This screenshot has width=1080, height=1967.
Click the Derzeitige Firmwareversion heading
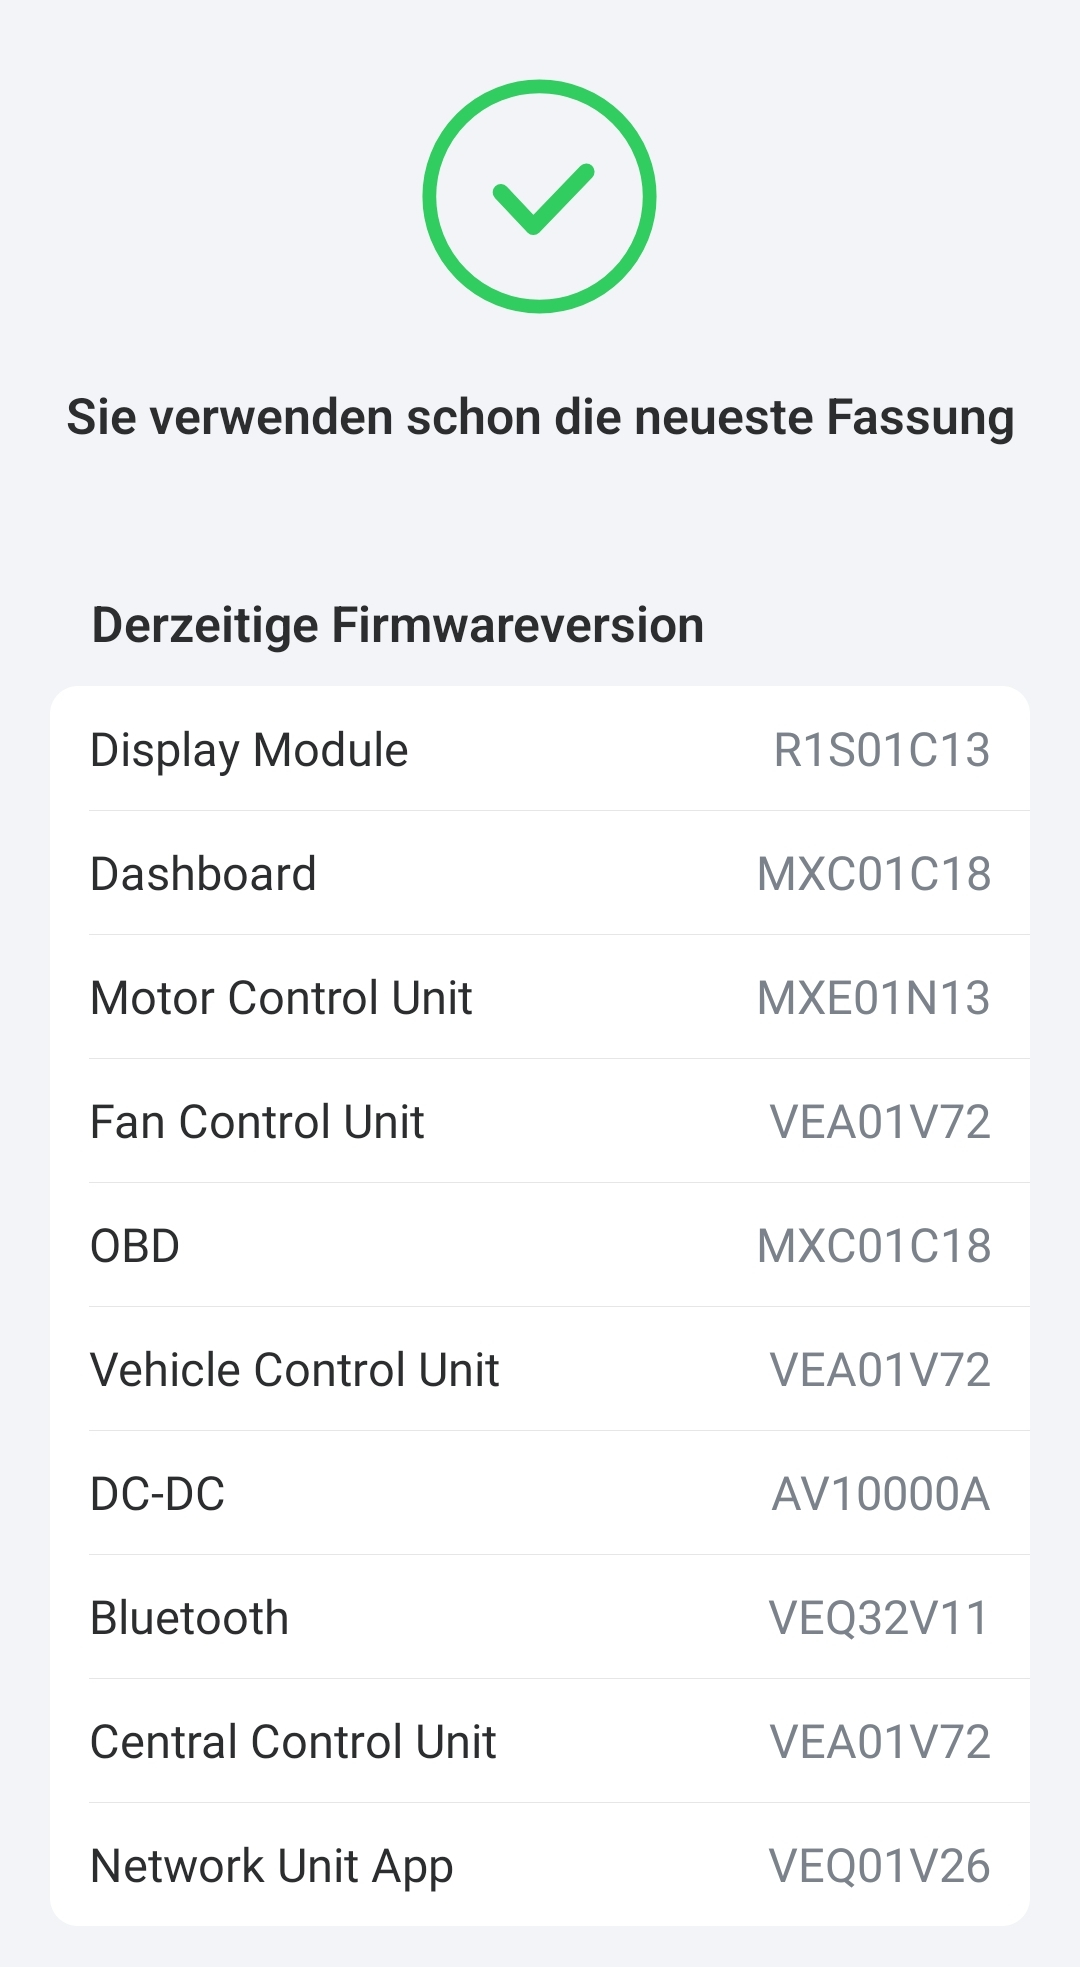click(x=397, y=625)
